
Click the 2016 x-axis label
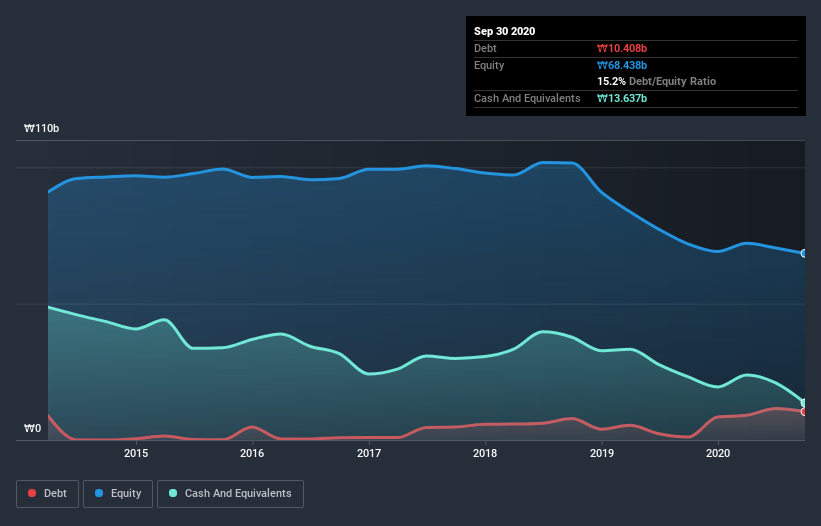coord(252,453)
